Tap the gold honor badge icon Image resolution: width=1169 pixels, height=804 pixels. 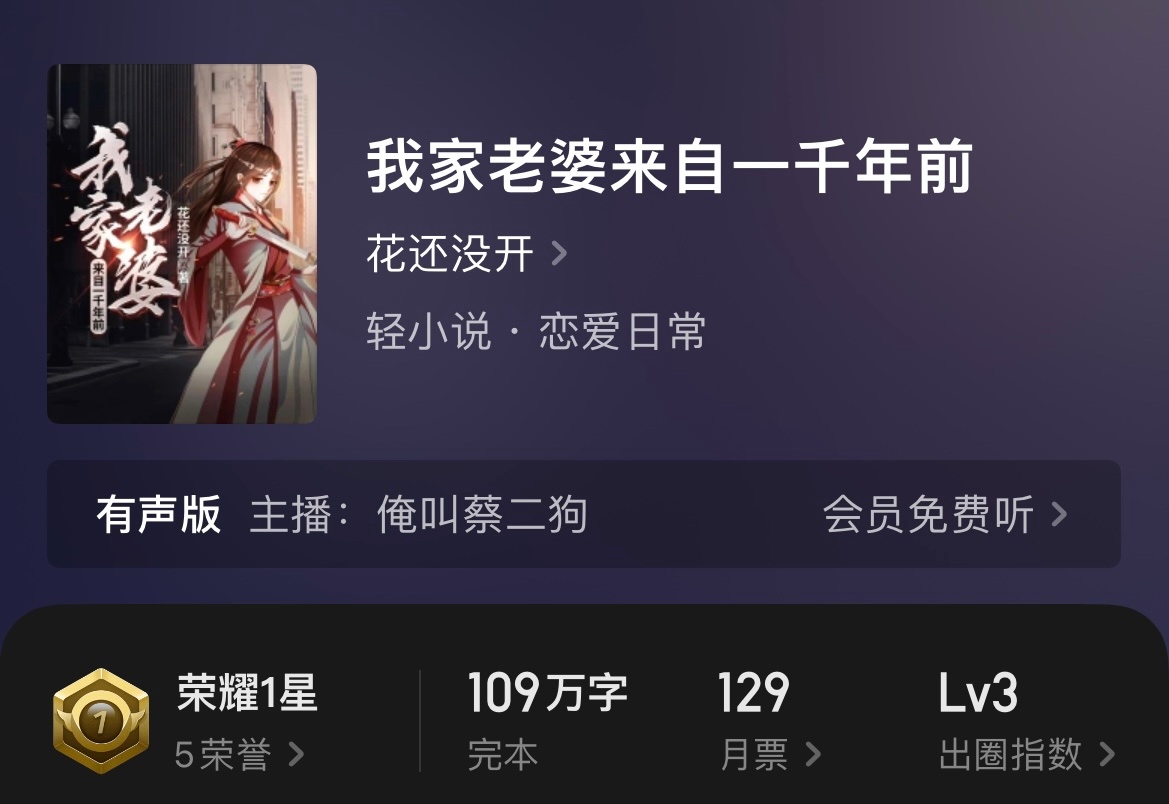tap(101, 720)
